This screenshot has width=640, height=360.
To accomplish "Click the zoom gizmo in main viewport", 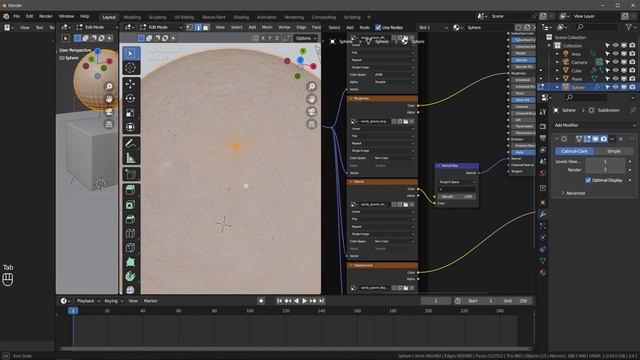I will 311,87.
